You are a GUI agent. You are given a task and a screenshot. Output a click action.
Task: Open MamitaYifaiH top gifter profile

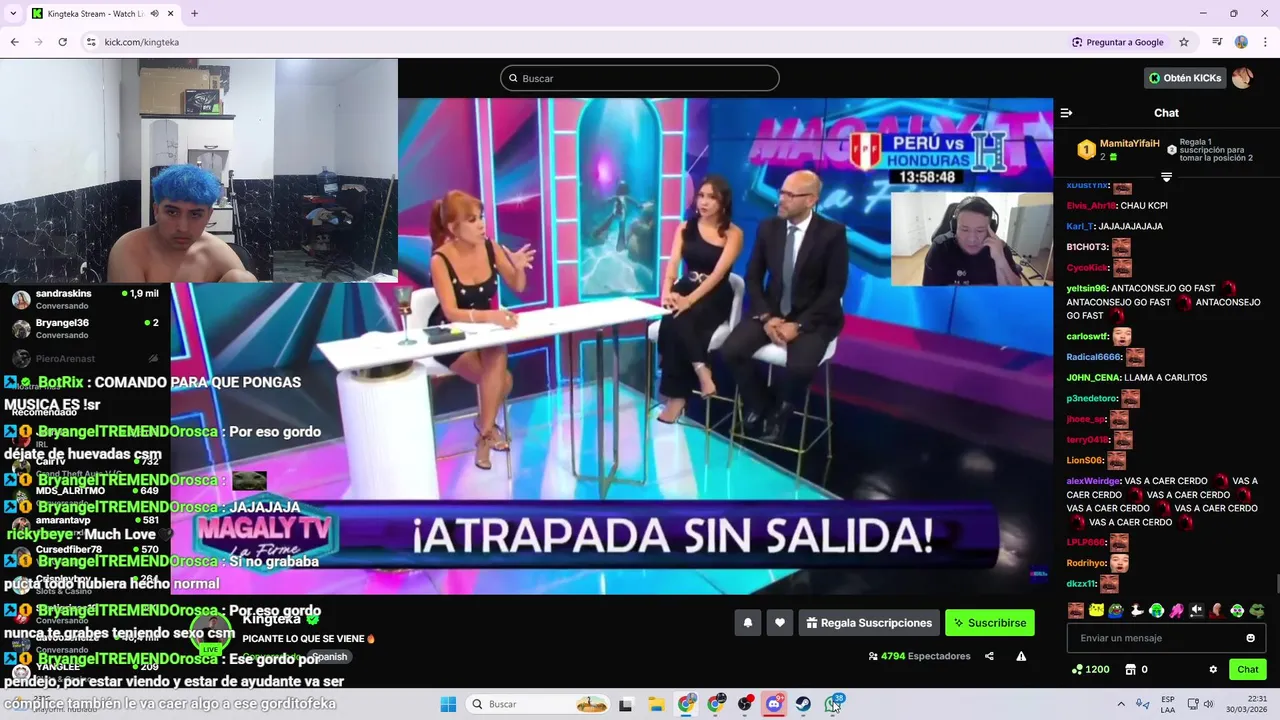coord(1129,144)
